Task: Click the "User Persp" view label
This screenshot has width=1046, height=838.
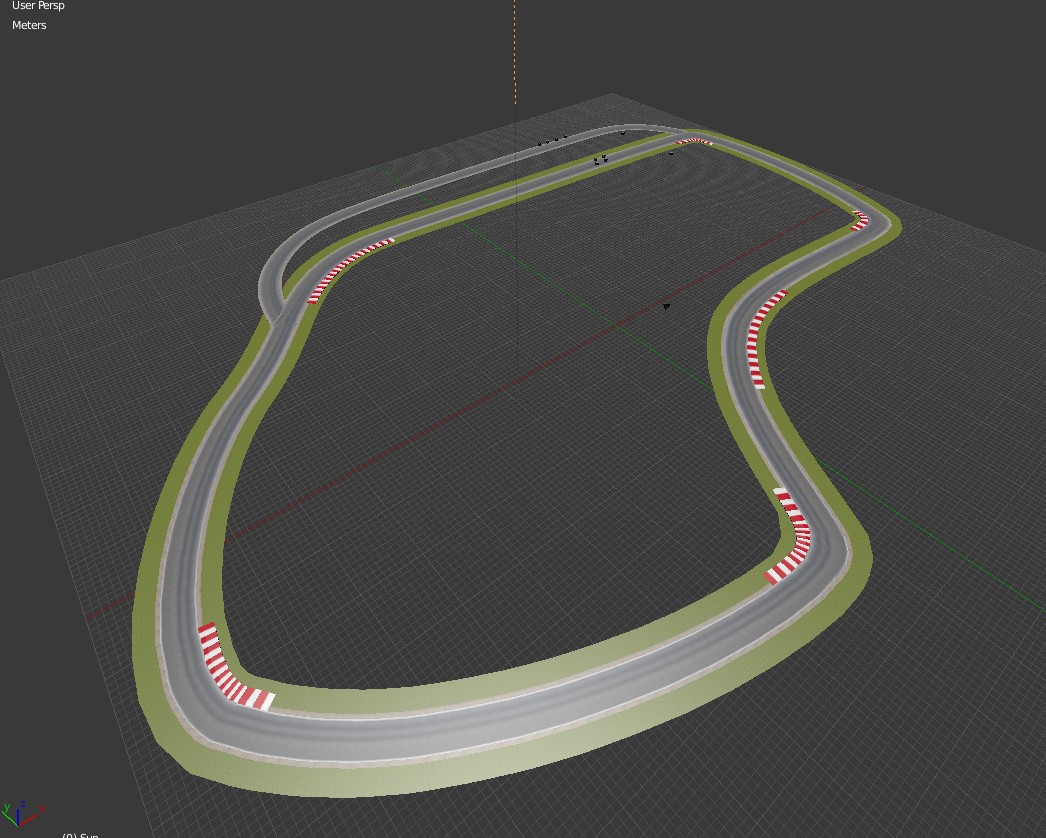Action: tap(38, 6)
